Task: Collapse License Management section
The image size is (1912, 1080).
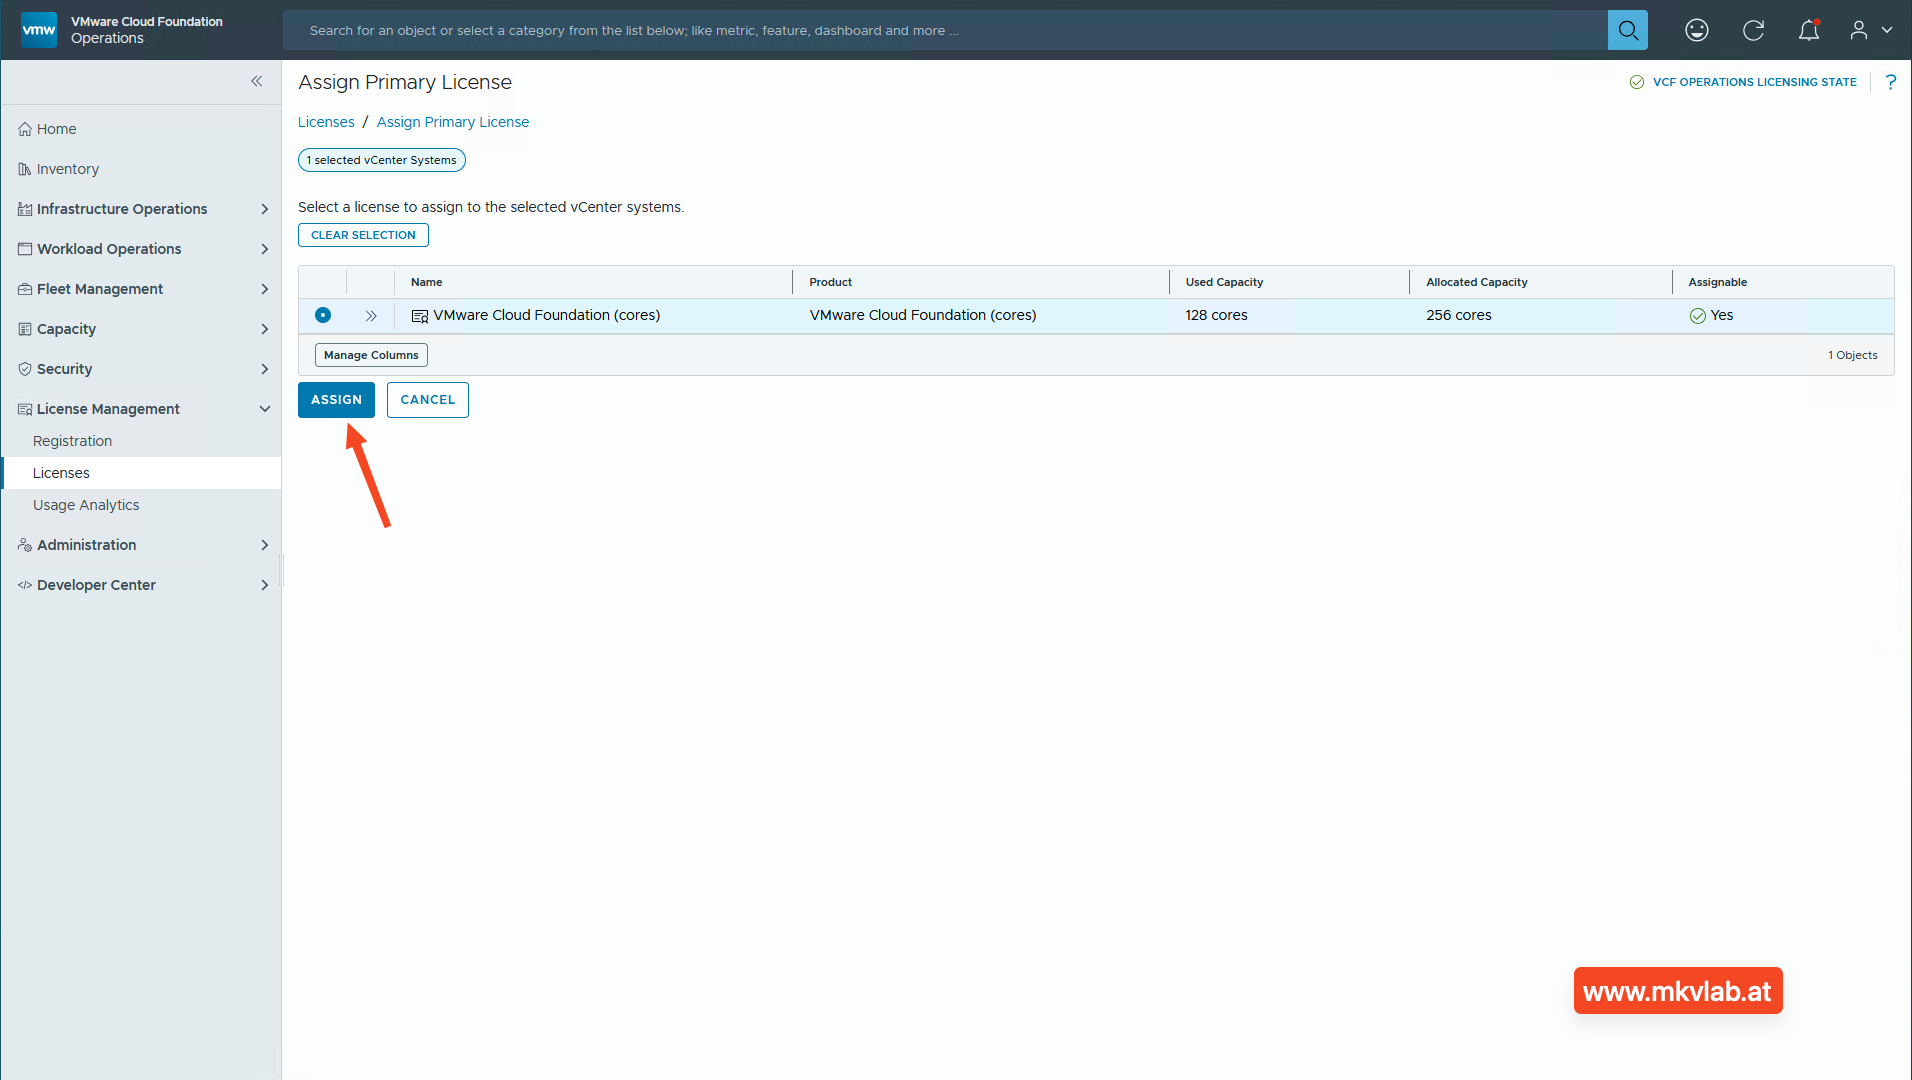Action: coord(264,409)
